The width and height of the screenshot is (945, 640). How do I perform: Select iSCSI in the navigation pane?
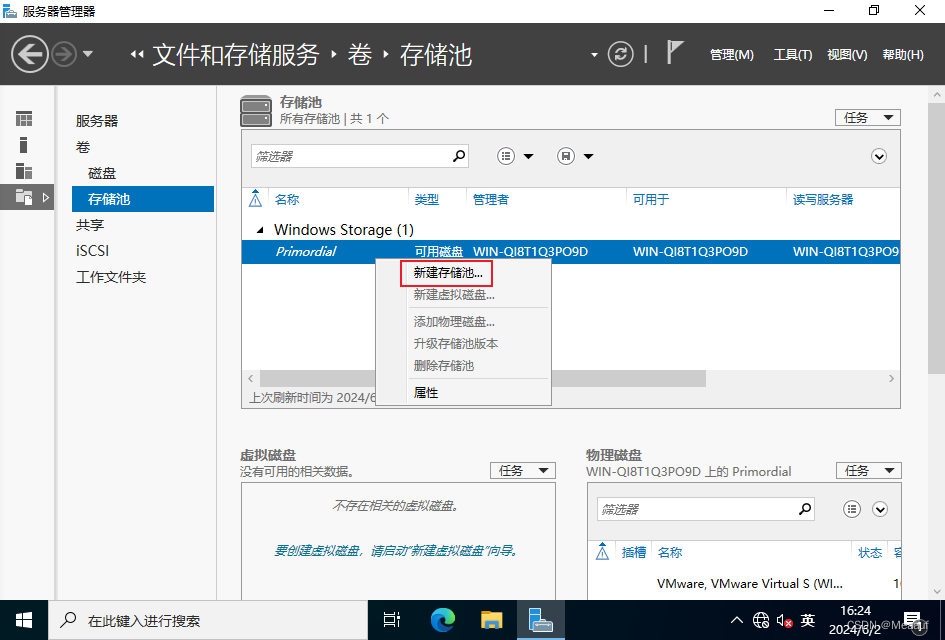click(92, 251)
